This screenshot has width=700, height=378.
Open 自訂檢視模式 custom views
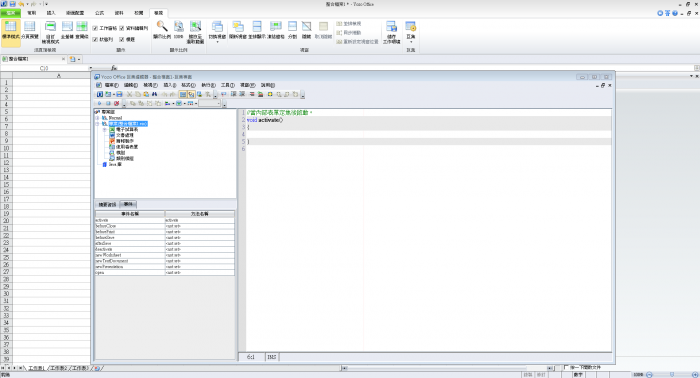[50, 32]
